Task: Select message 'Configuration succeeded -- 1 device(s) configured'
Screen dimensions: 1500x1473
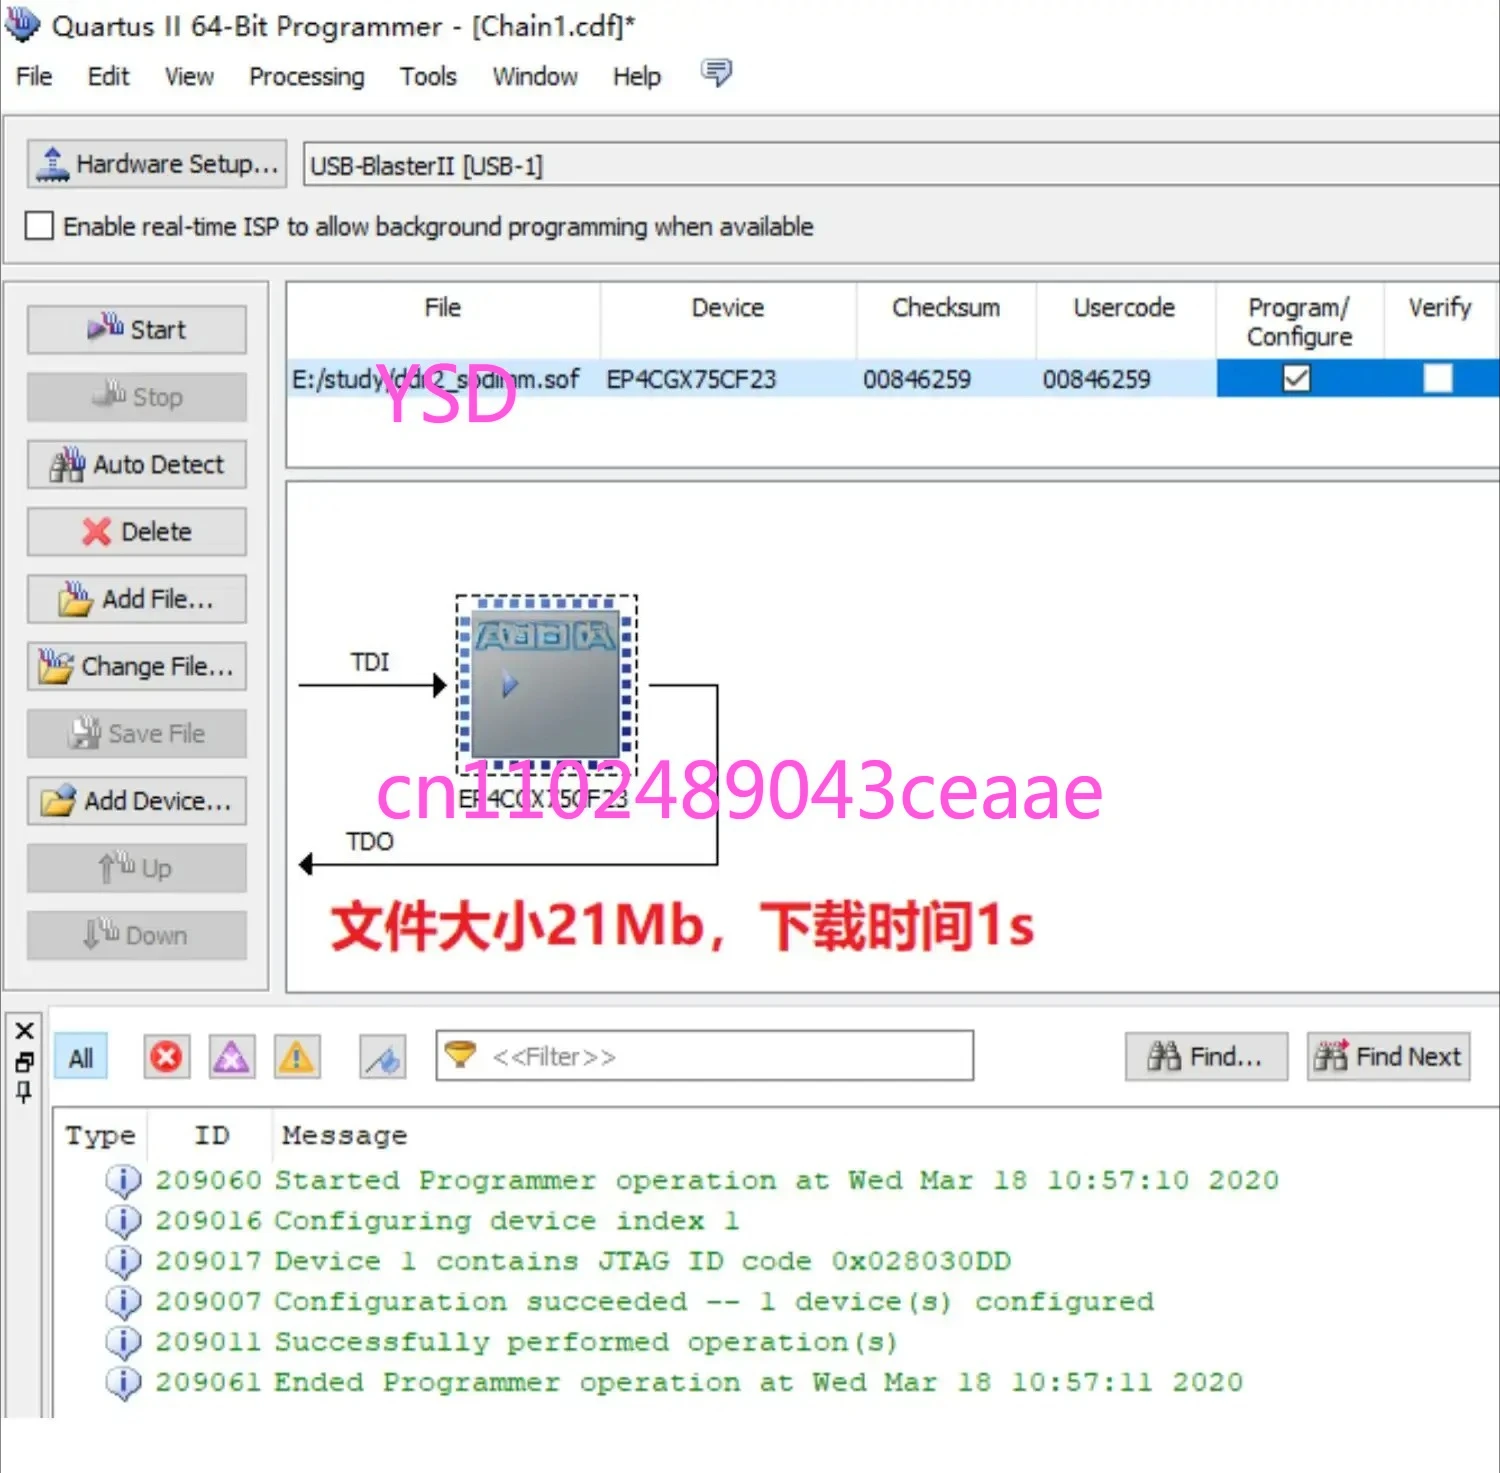Action: pos(714,1302)
